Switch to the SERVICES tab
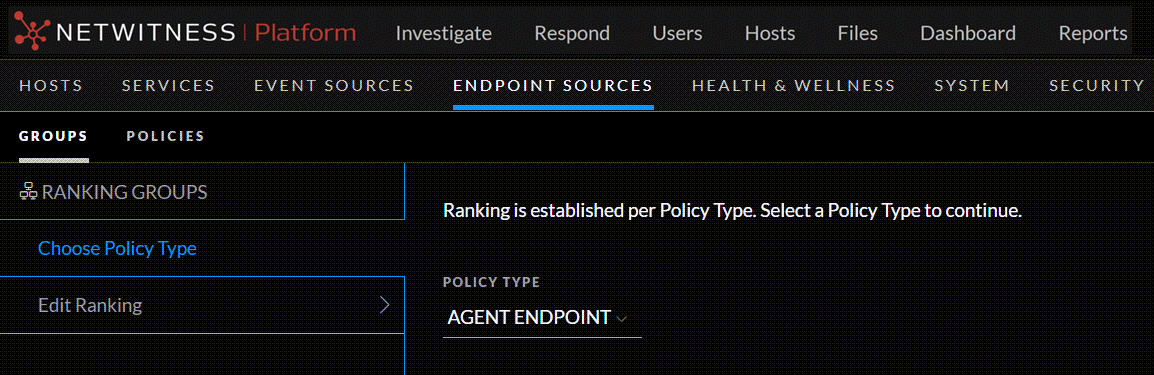Viewport: 1154px width, 375px height. click(169, 86)
